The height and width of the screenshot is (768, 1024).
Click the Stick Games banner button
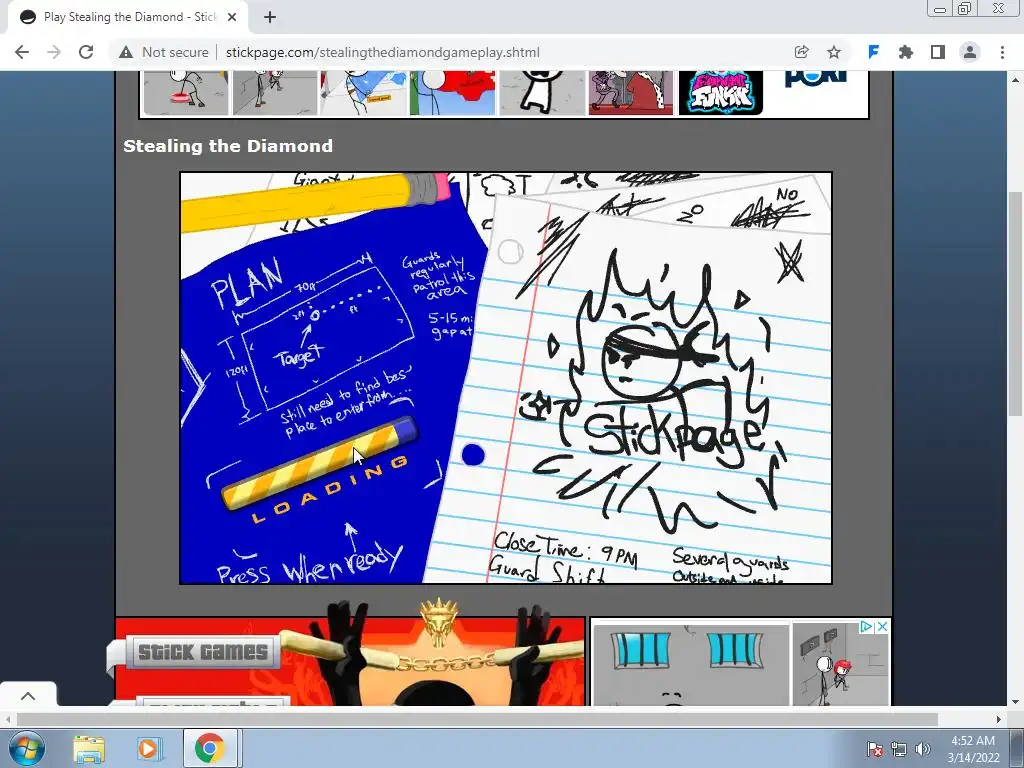[x=202, y=652]
